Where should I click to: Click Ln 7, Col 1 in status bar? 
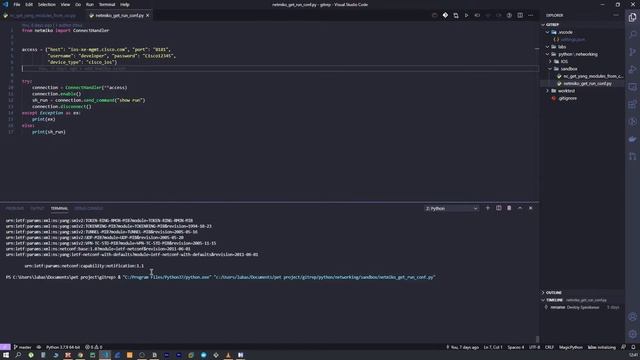pos(493,347)
